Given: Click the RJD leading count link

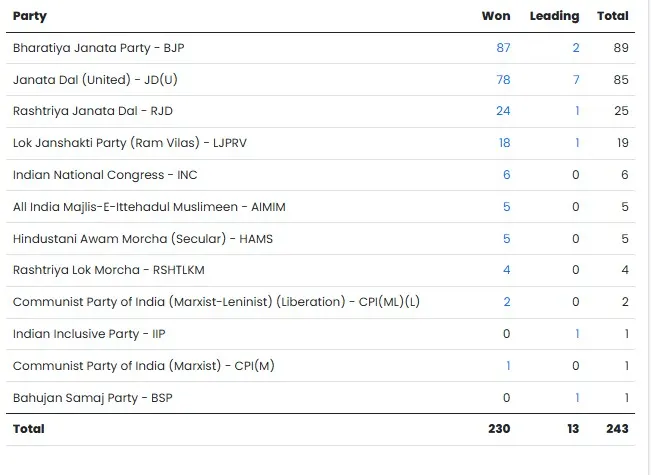Looking at the screenshot, I should (577, 111).
